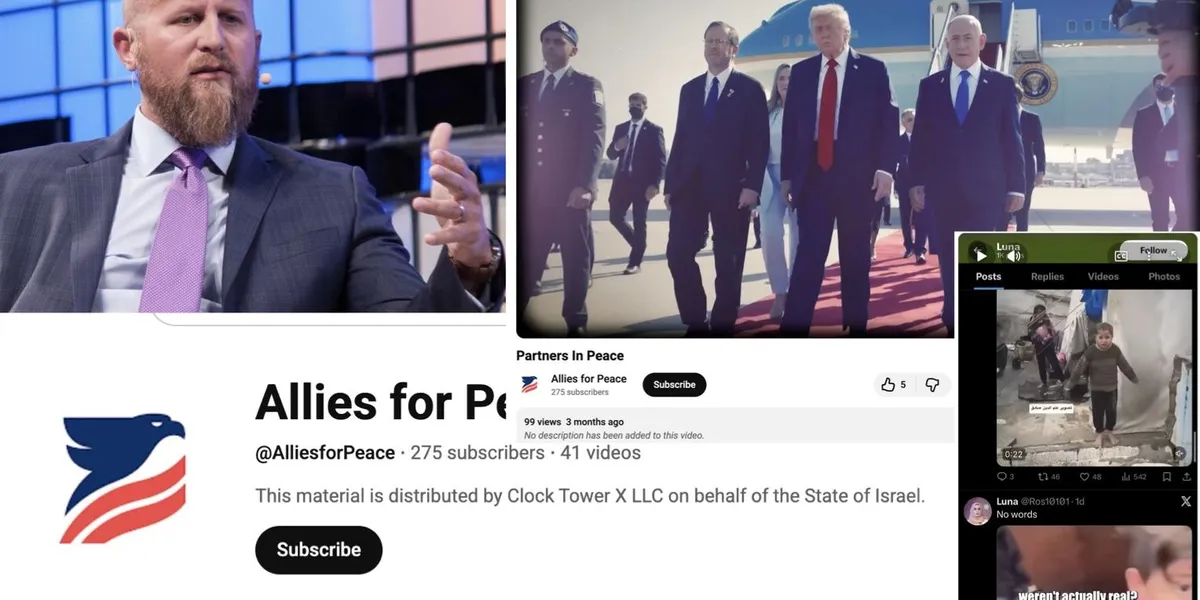Open the Photos tab
Viewport: 1200px width, 600px height.
pyautogui.click(x=1164, y=276)
